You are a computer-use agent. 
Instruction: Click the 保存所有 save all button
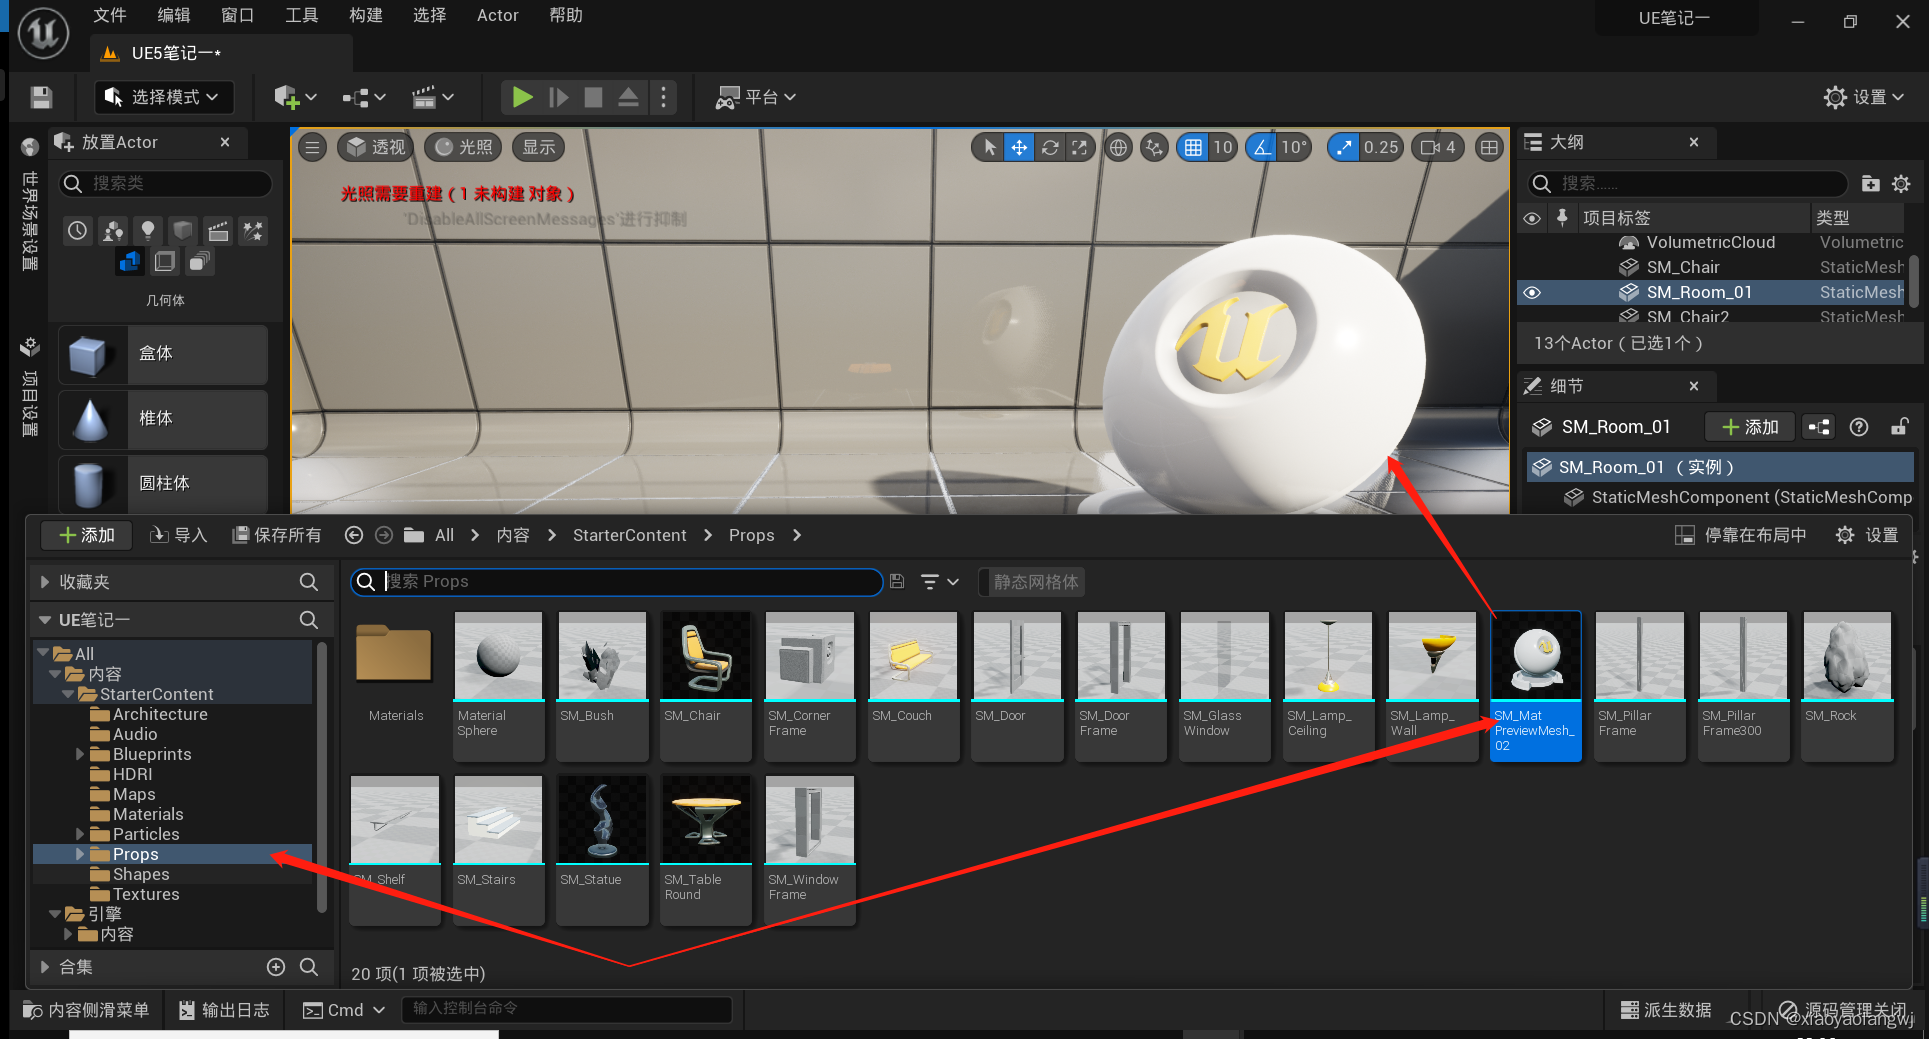[276, 536]
